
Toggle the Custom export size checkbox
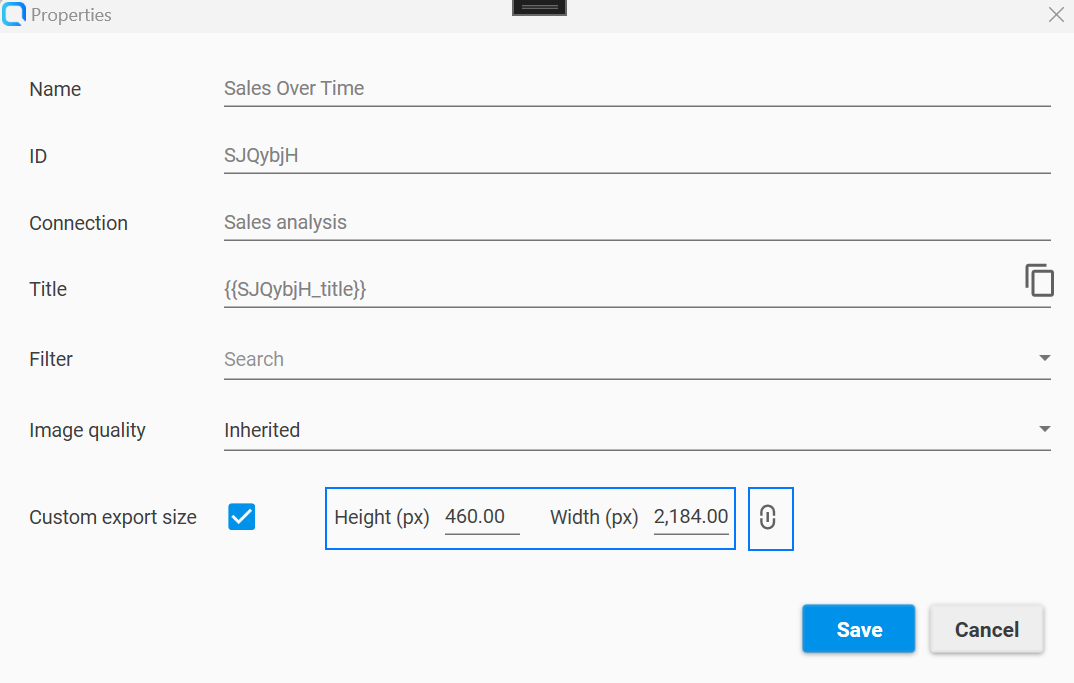coord(241,517)
